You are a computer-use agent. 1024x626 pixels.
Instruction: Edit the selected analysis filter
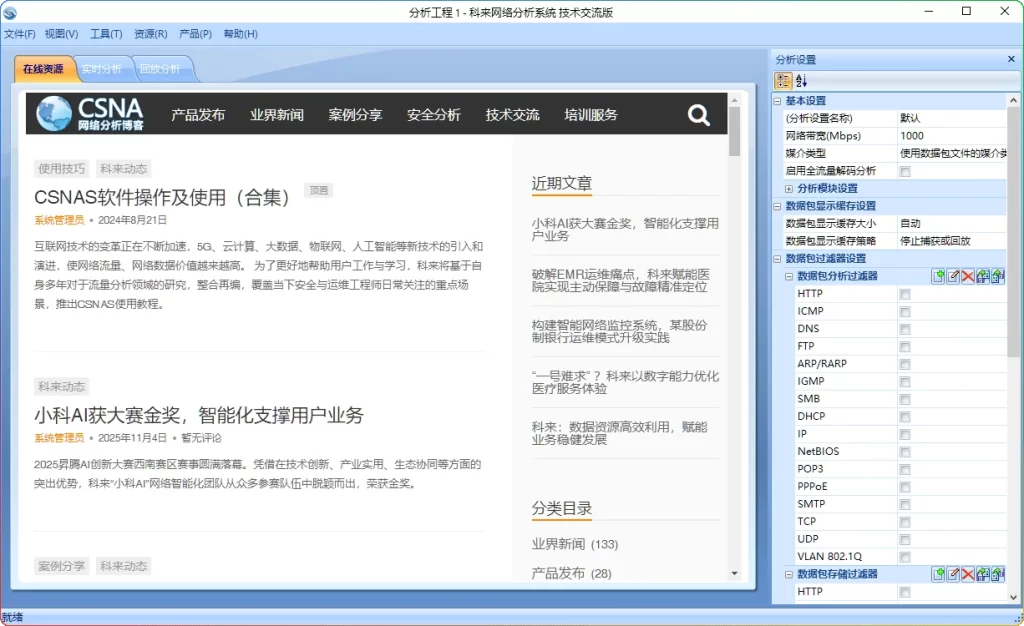(x=952, y=275)
